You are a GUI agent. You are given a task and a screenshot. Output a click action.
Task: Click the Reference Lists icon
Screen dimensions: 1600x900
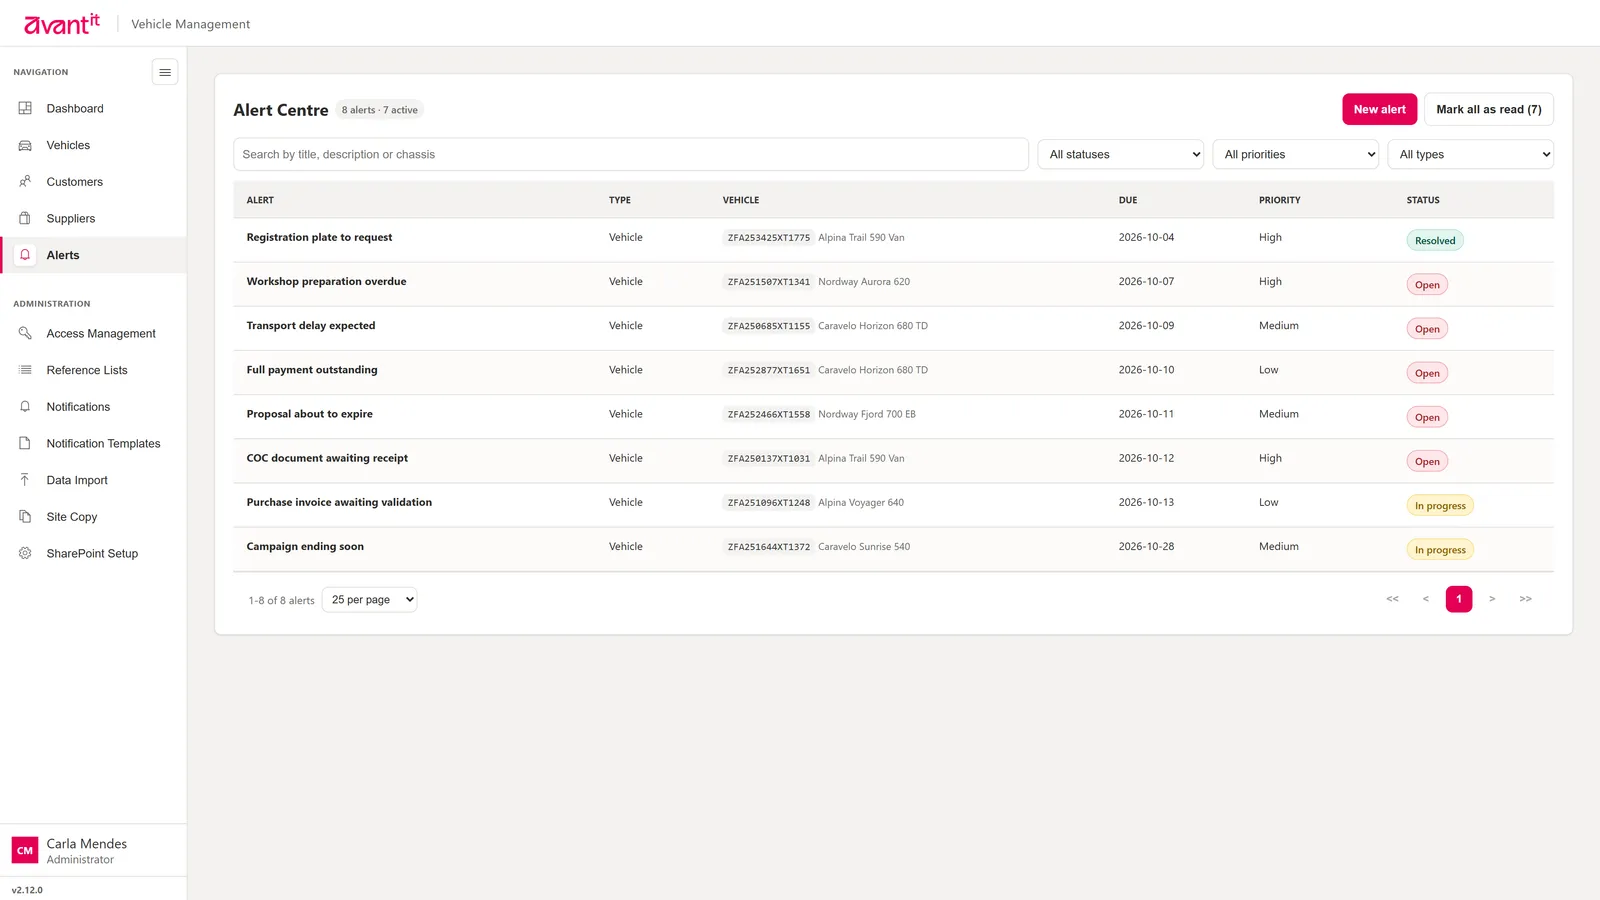pos(25,370)
